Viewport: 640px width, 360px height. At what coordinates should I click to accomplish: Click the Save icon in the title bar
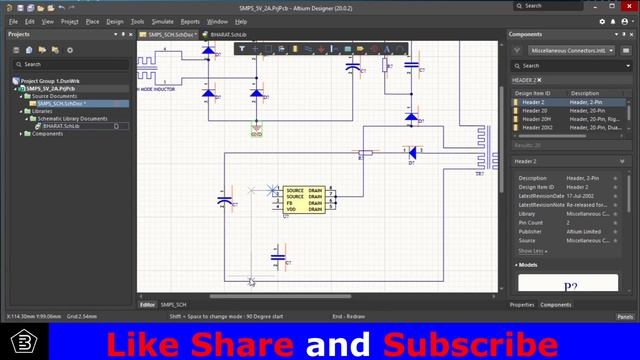click(x=20, y=8)
